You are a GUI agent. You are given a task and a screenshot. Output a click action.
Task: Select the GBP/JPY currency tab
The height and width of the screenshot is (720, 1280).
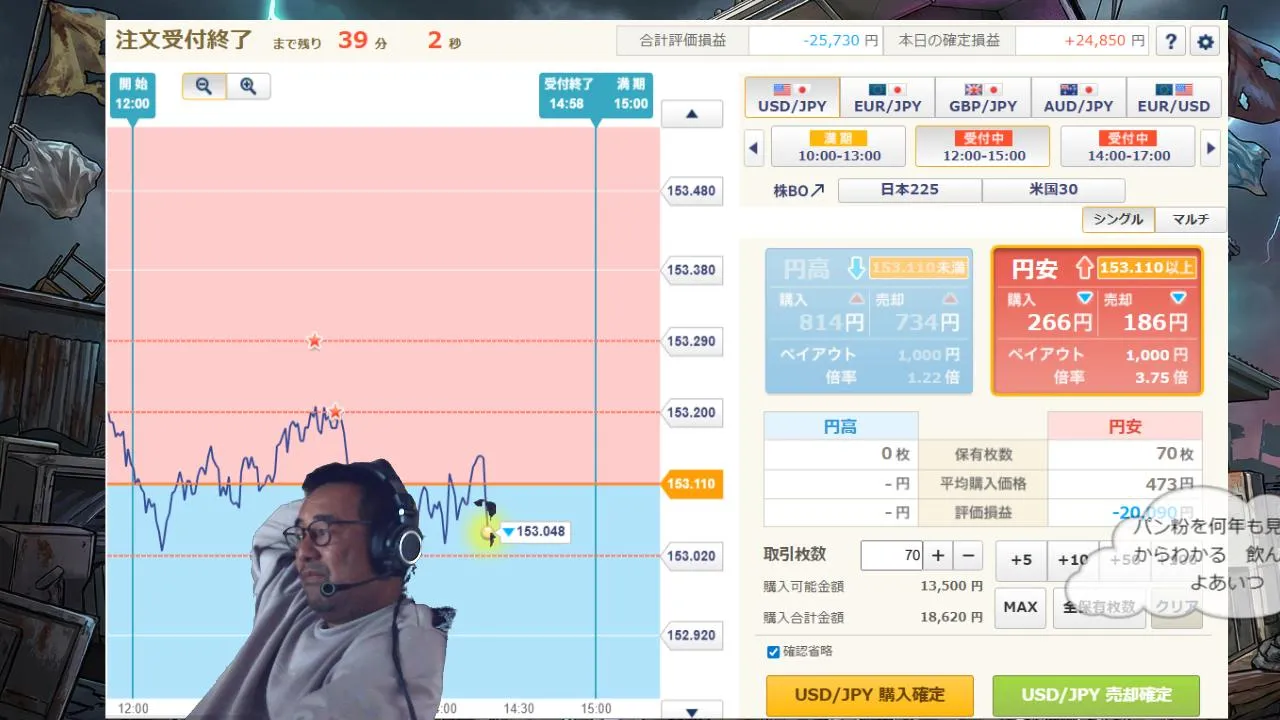982,97
